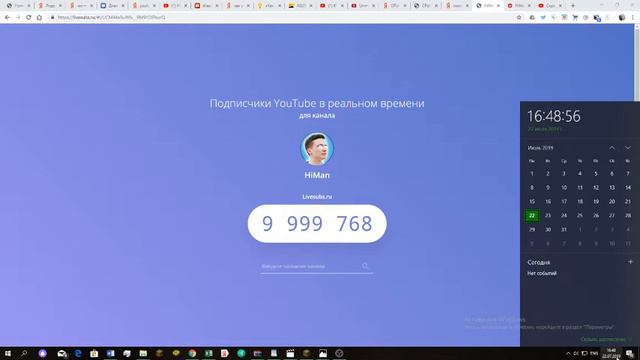
Task: Open the browser home page icon
Action: [x=39, y=18]
